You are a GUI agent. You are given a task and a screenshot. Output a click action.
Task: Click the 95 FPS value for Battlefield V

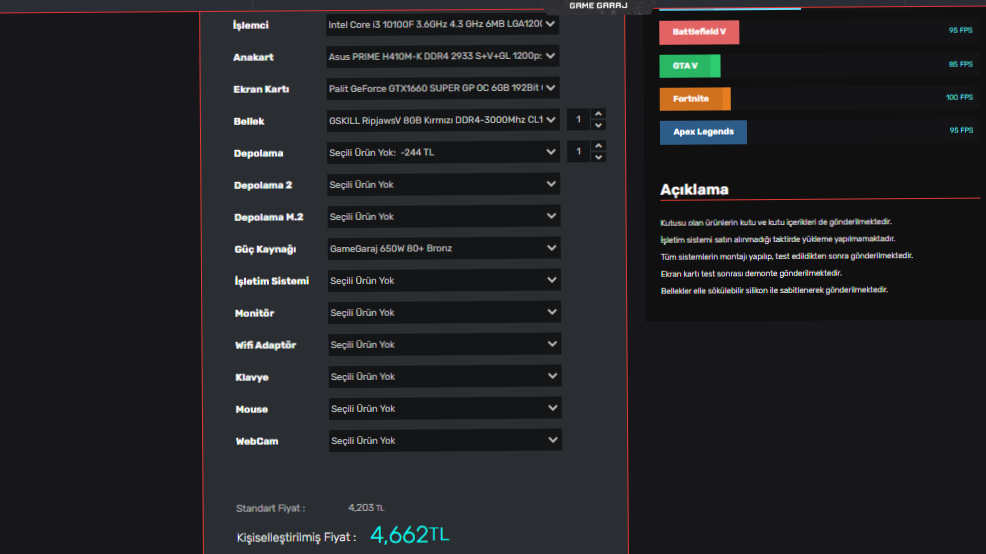(x=960, y=30)
